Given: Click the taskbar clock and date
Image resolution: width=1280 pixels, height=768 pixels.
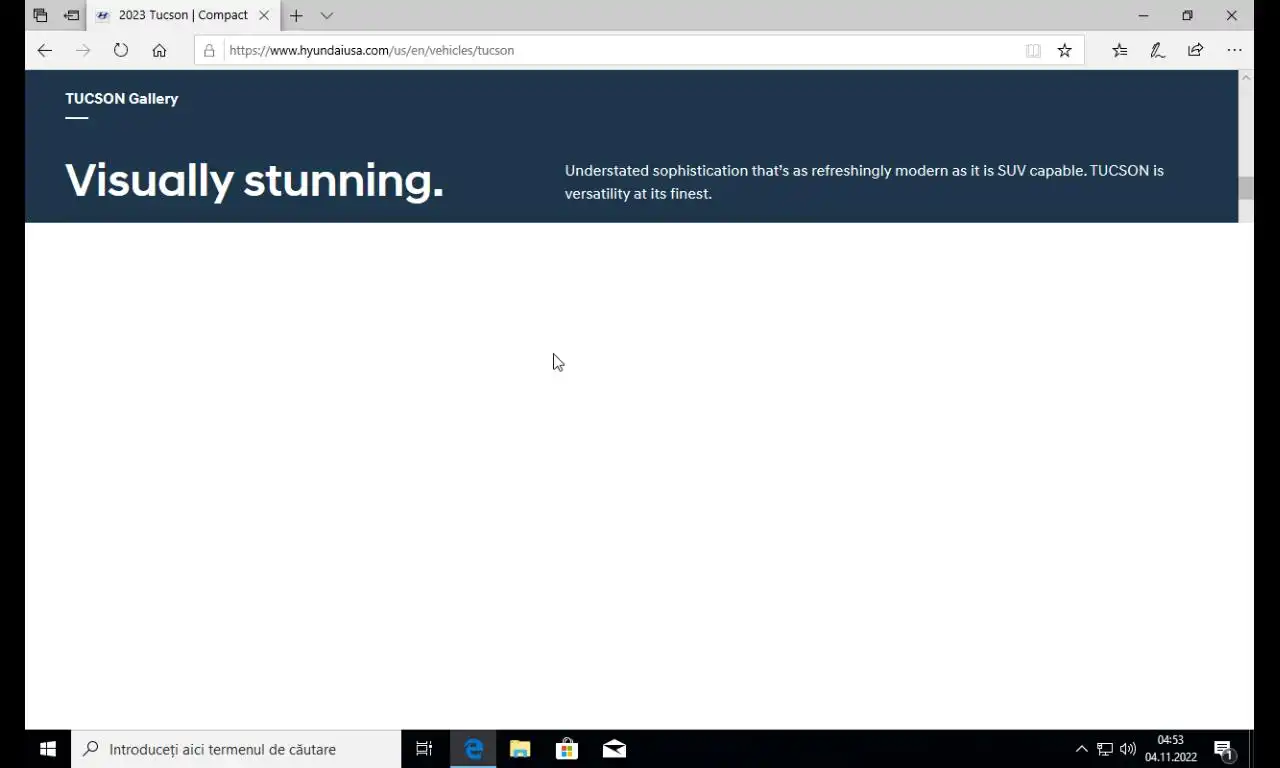Looking at the screenshot, I should [1171, 749].
